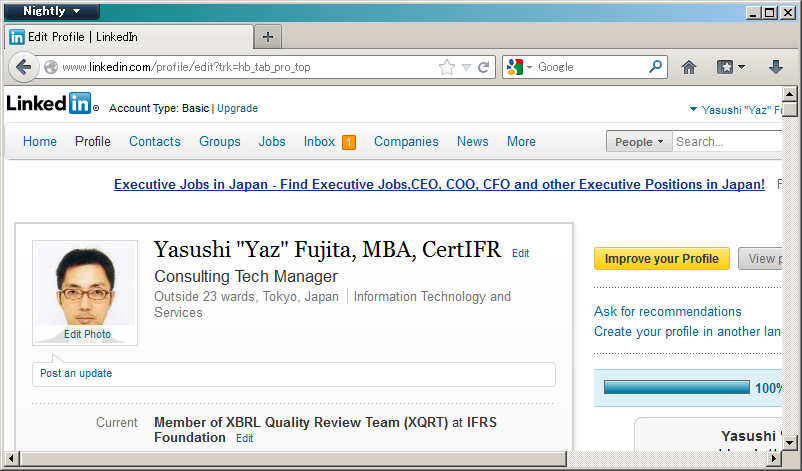The width and height of the screenshot is (802, 471).
Task: Maximize the browser window
Action: [x=770, y=12]
